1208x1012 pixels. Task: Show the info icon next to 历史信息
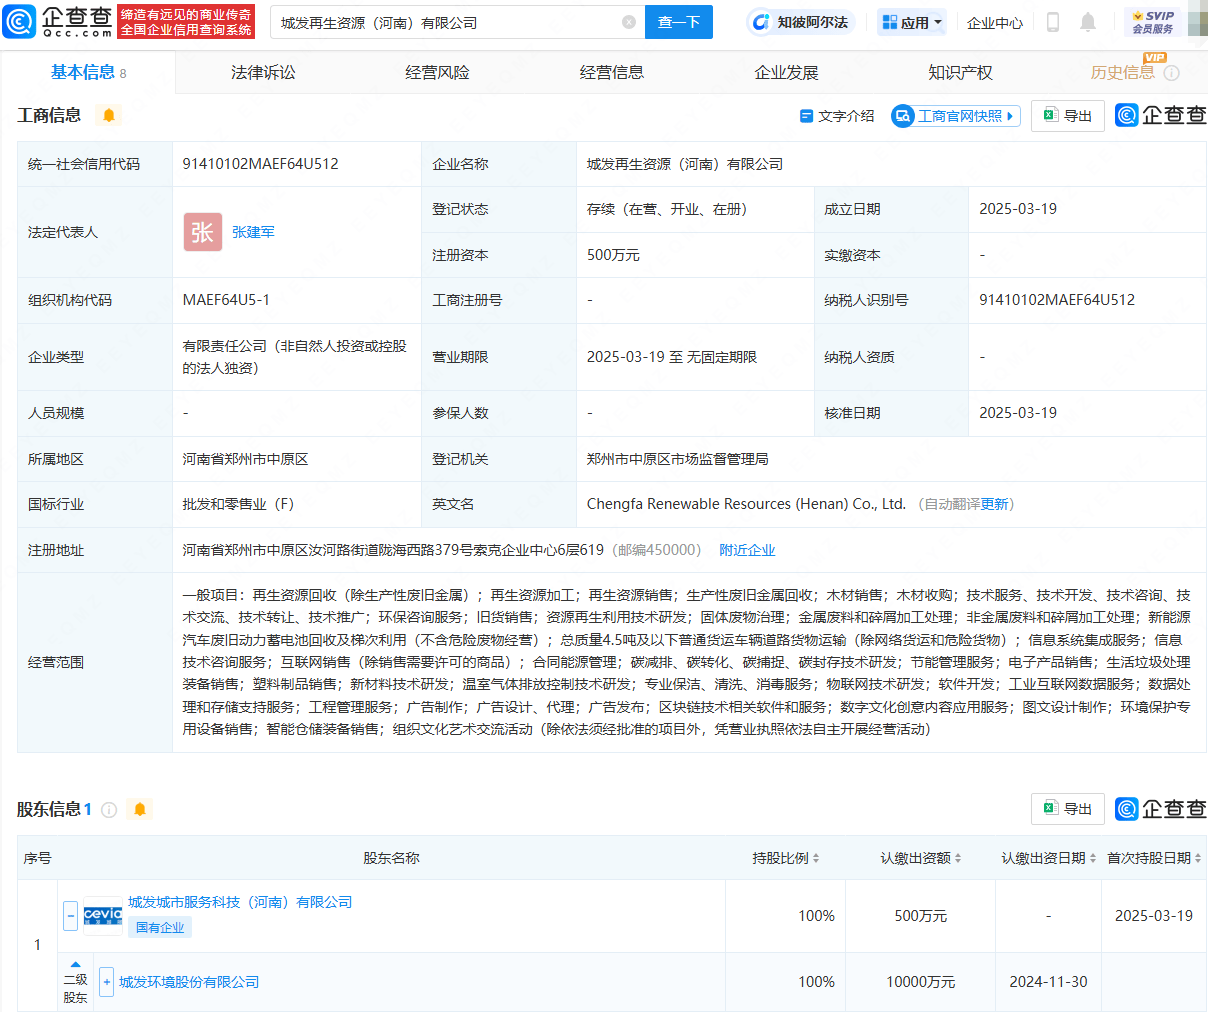(1172, 73)
